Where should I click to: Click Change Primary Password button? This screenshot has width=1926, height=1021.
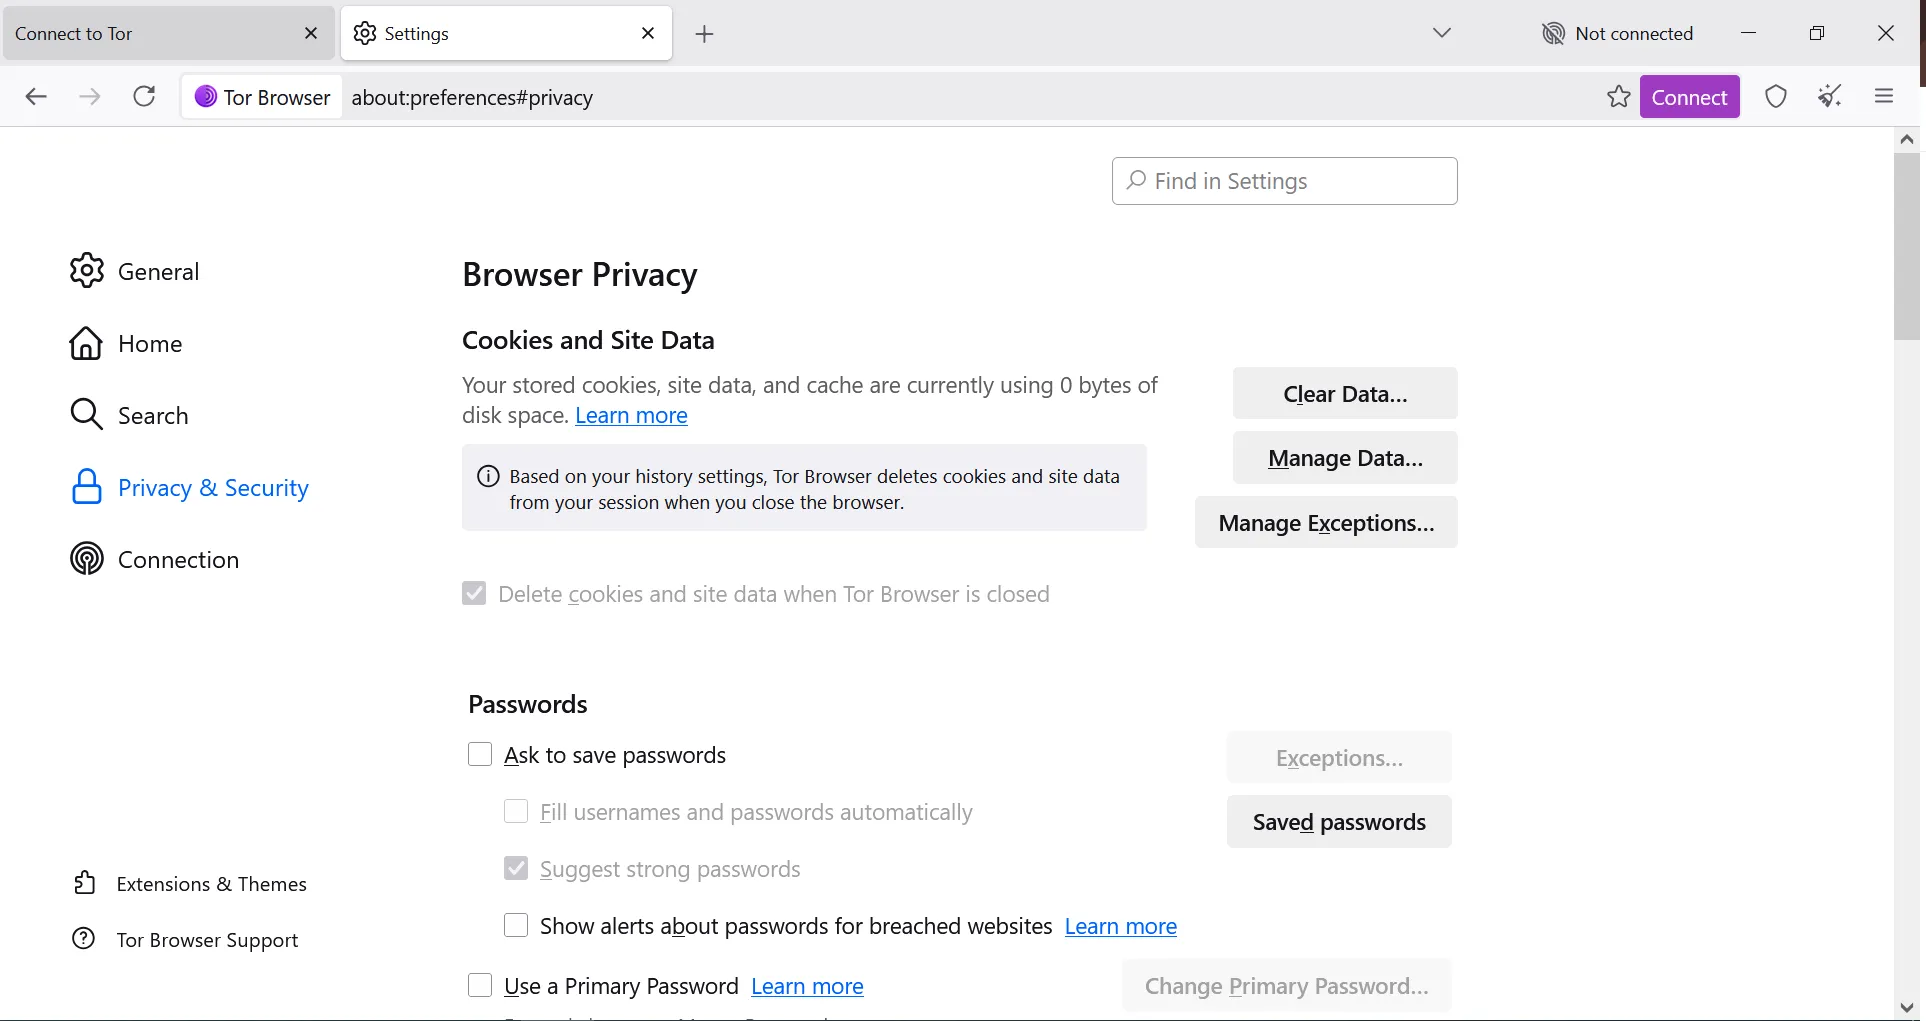coord(1286,985)
